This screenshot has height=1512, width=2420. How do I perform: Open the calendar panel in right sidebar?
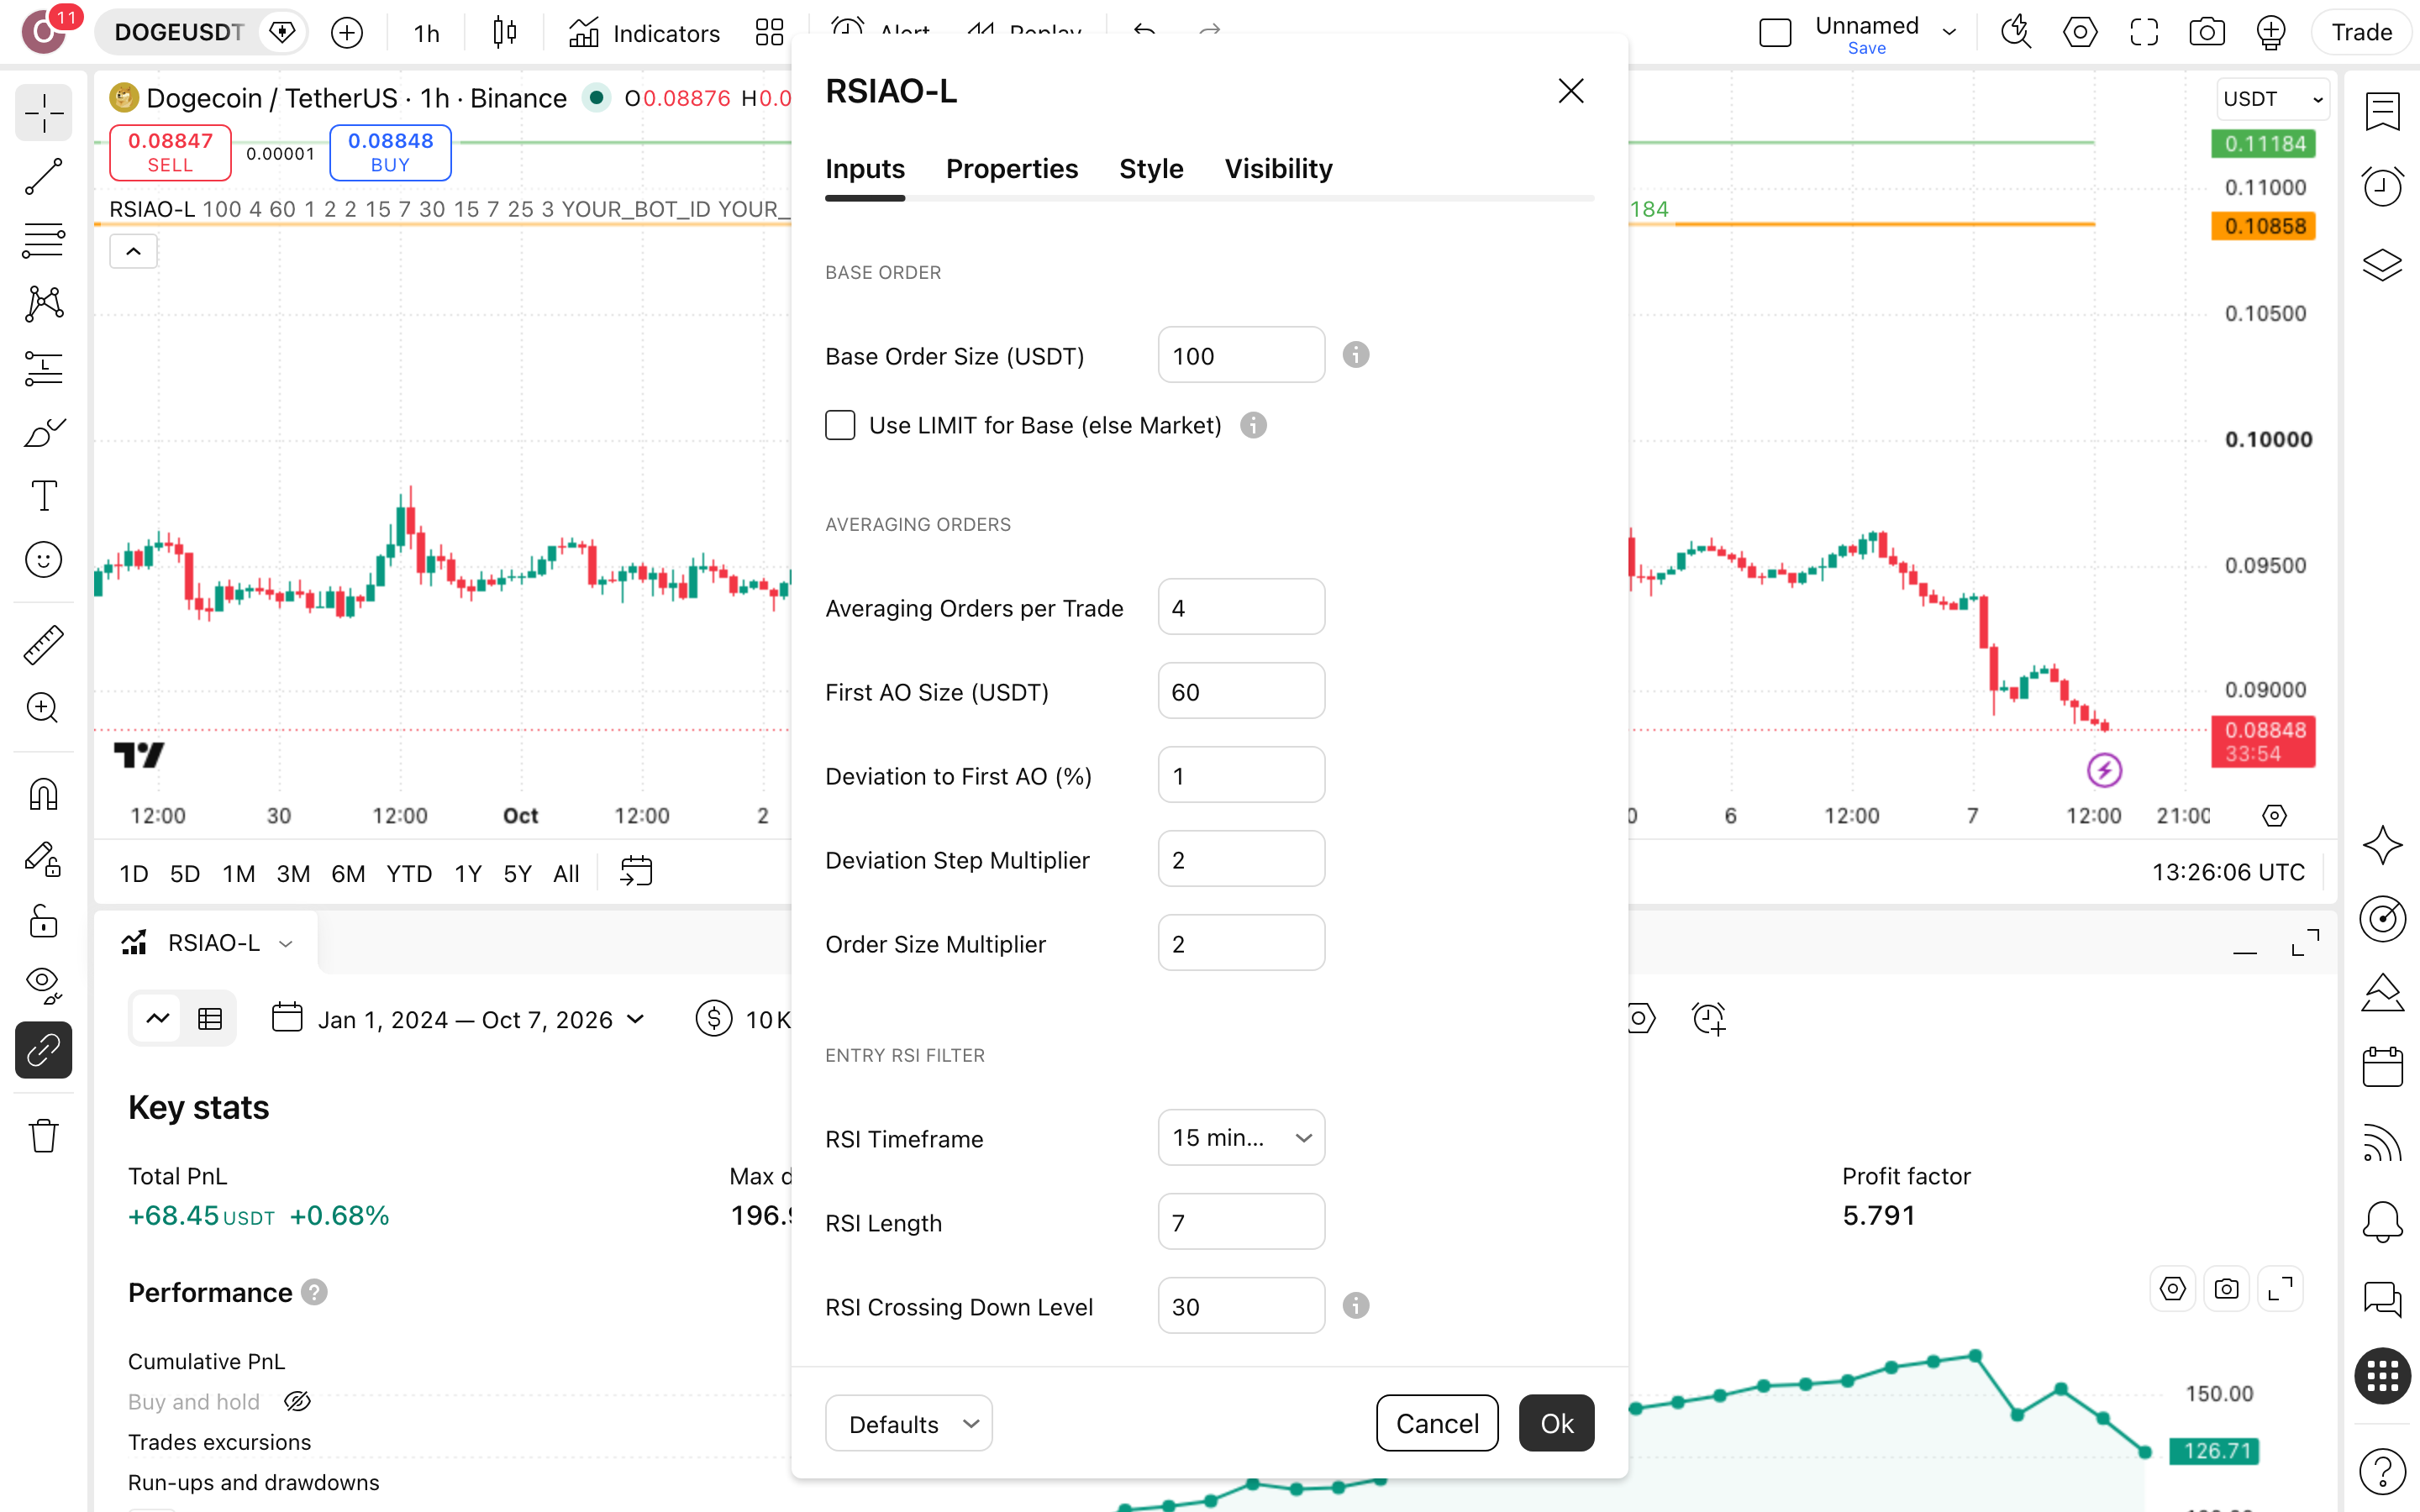click(2382, 1067)
